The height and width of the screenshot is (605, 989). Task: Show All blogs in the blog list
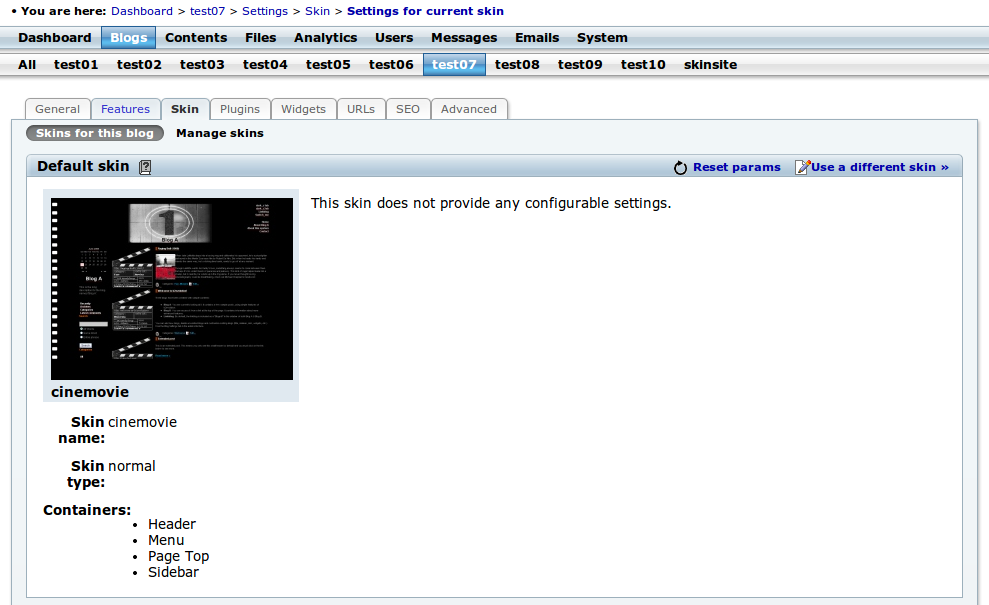coord(27,65)
